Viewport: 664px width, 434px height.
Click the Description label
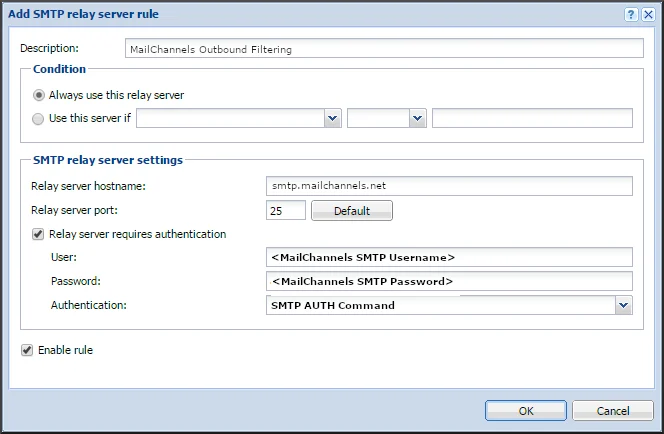point(49,48)
